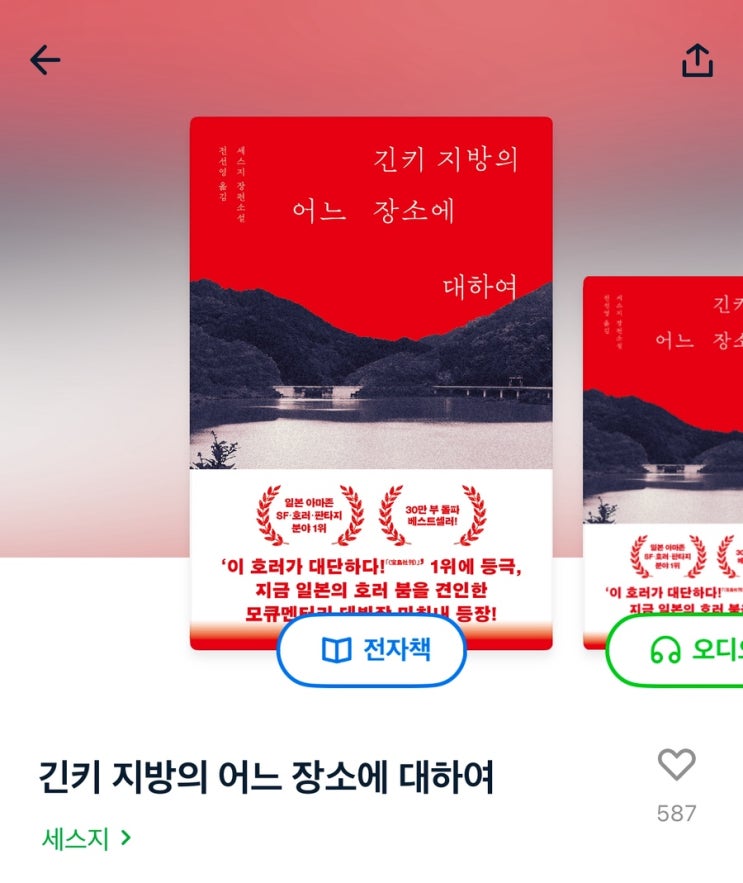The width and height of the screenshot is (743, 883).
Task: Select the 전자책 format button
Action: pos(371,650)
